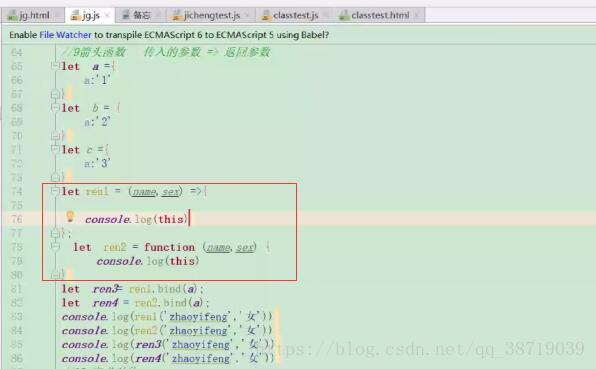596x369 pixels.
Task: Close the jg.js tab
Action: [107, 16]
